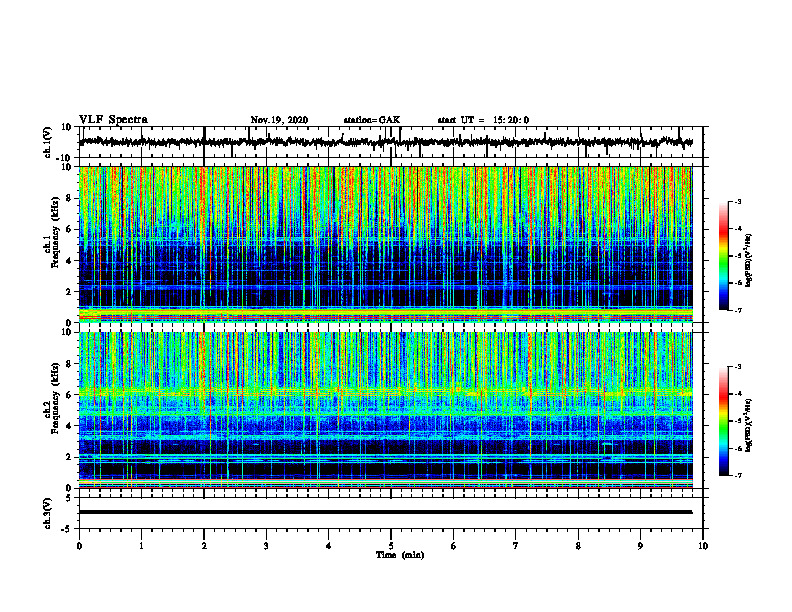Click the "VLF Spectra" plot title
Viewport: 792px width, 612px height.
[x=113, y=120]
